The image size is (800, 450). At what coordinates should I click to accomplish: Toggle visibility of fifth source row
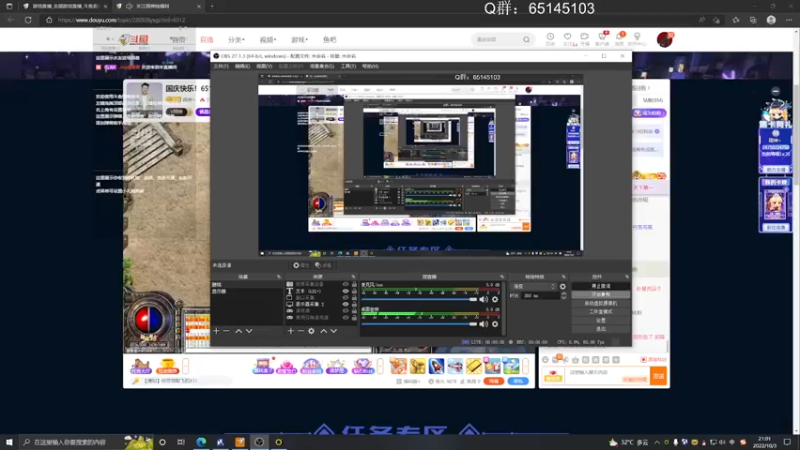click(x=345, y=311)
